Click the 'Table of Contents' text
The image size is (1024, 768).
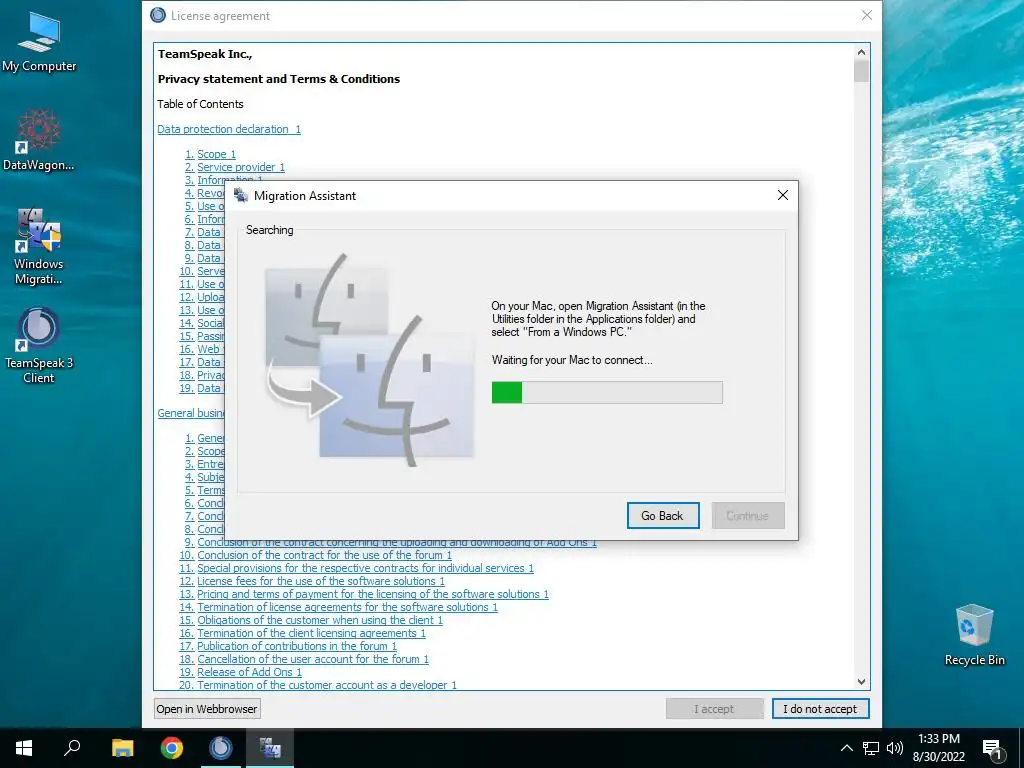point(200,104)
